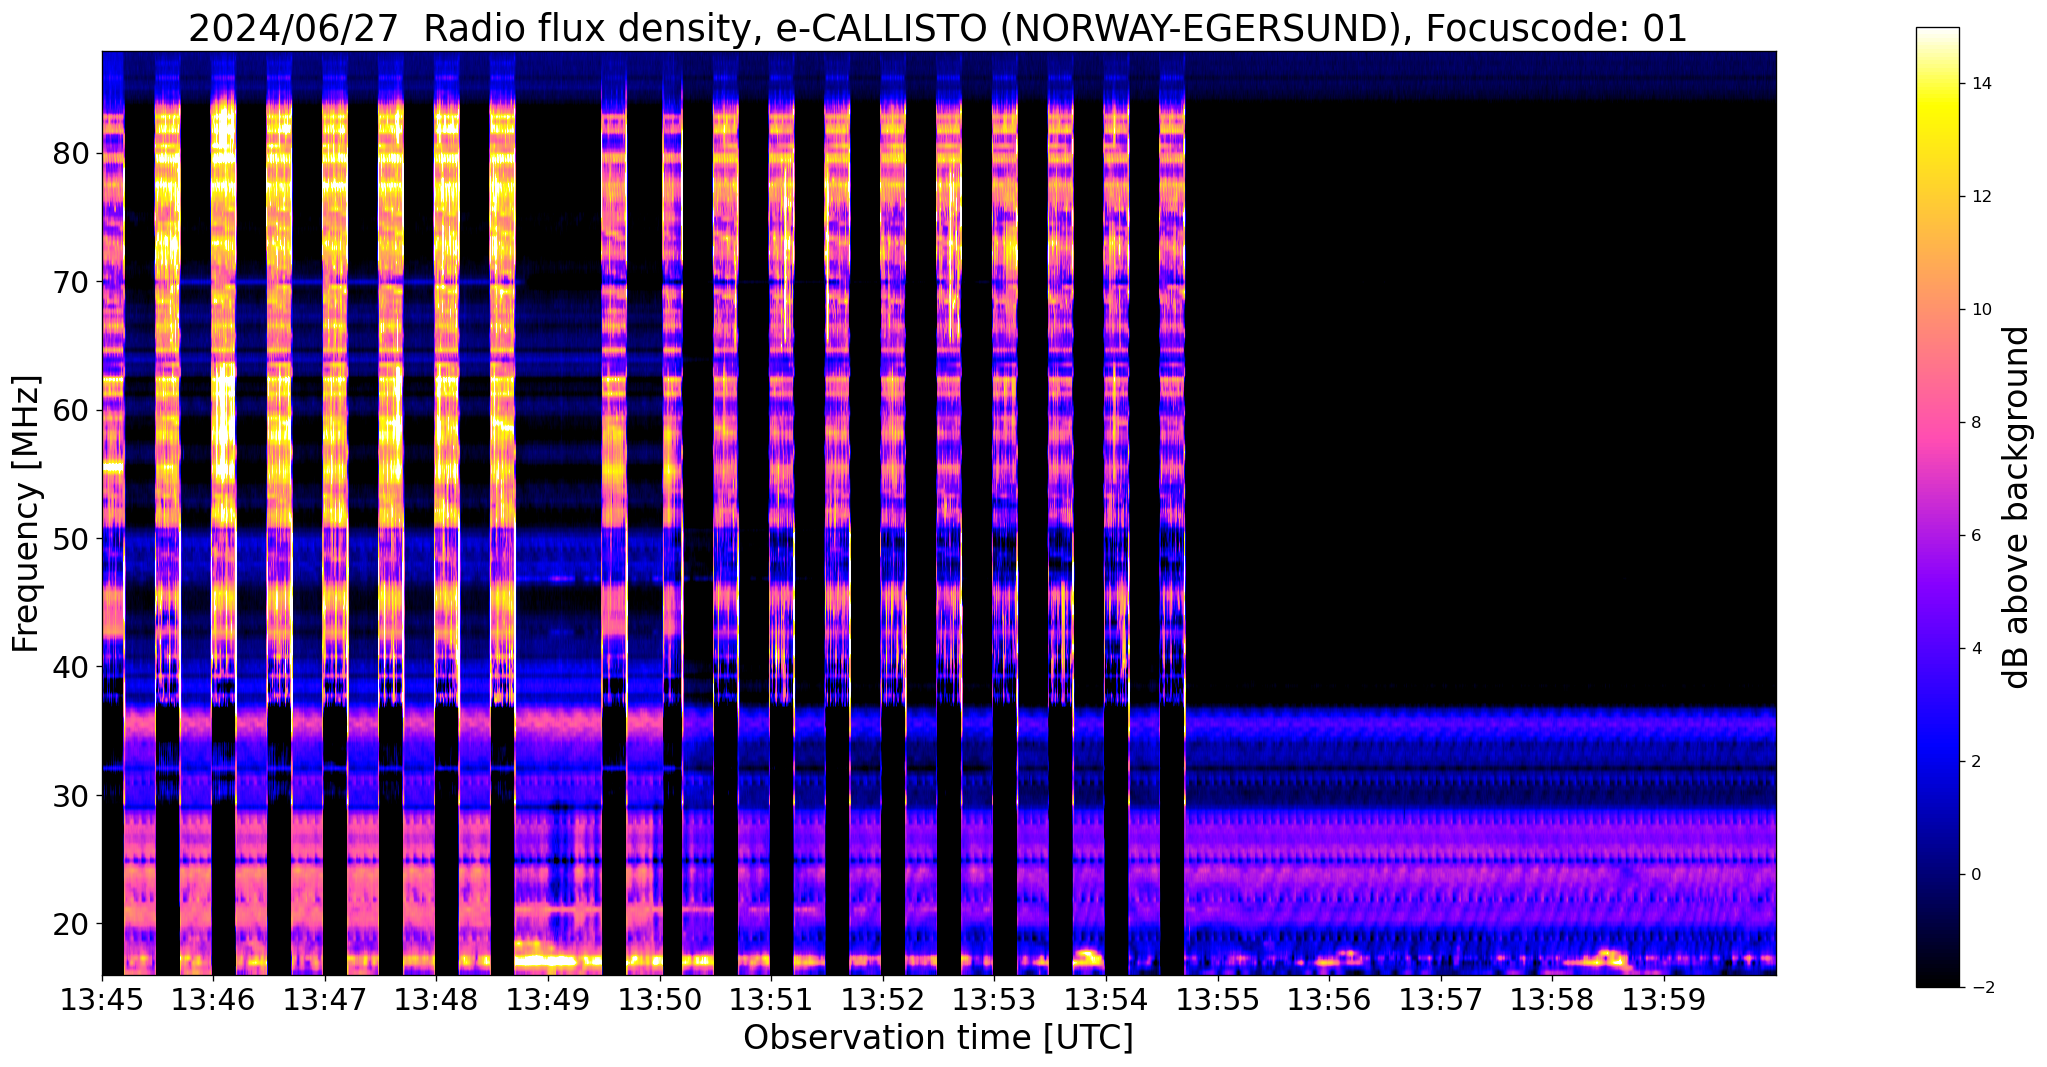Image resolution: width=2047 pixels, height=1067 pixels.
Task: Click the colorbar tick value 0
Action: [x=1976, y=875]
